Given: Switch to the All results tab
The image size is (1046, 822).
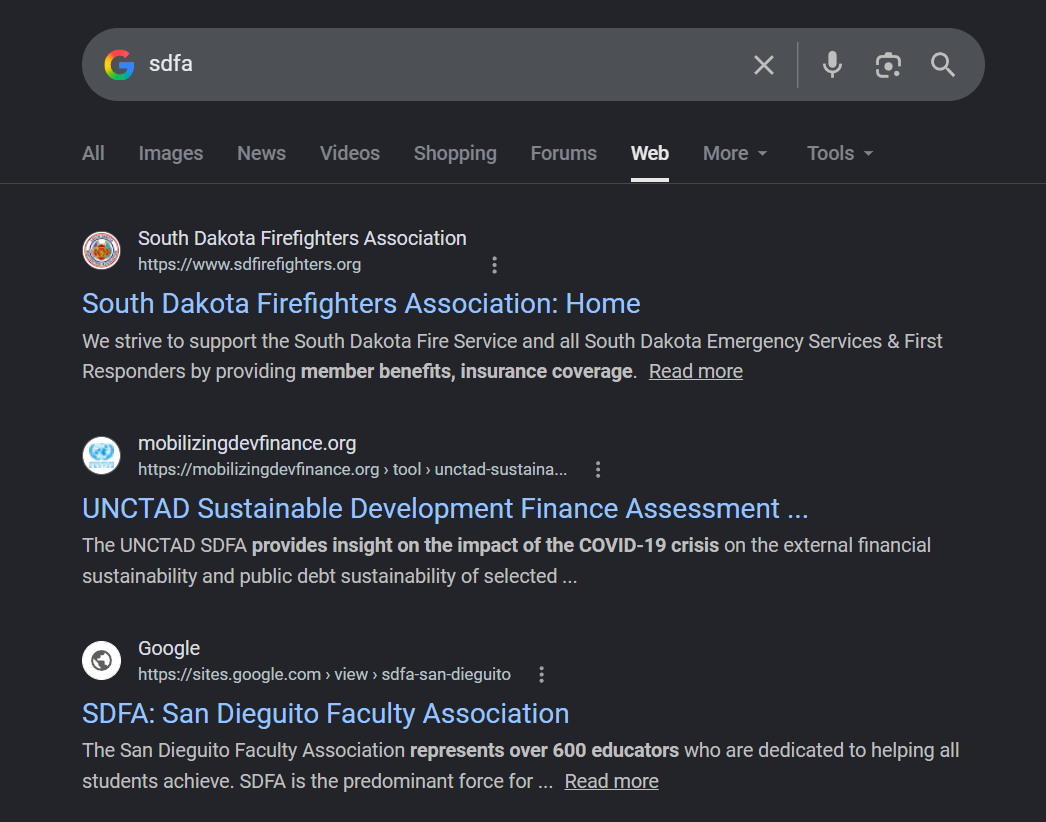Looking at the screenshot, I should pos(93,153).
